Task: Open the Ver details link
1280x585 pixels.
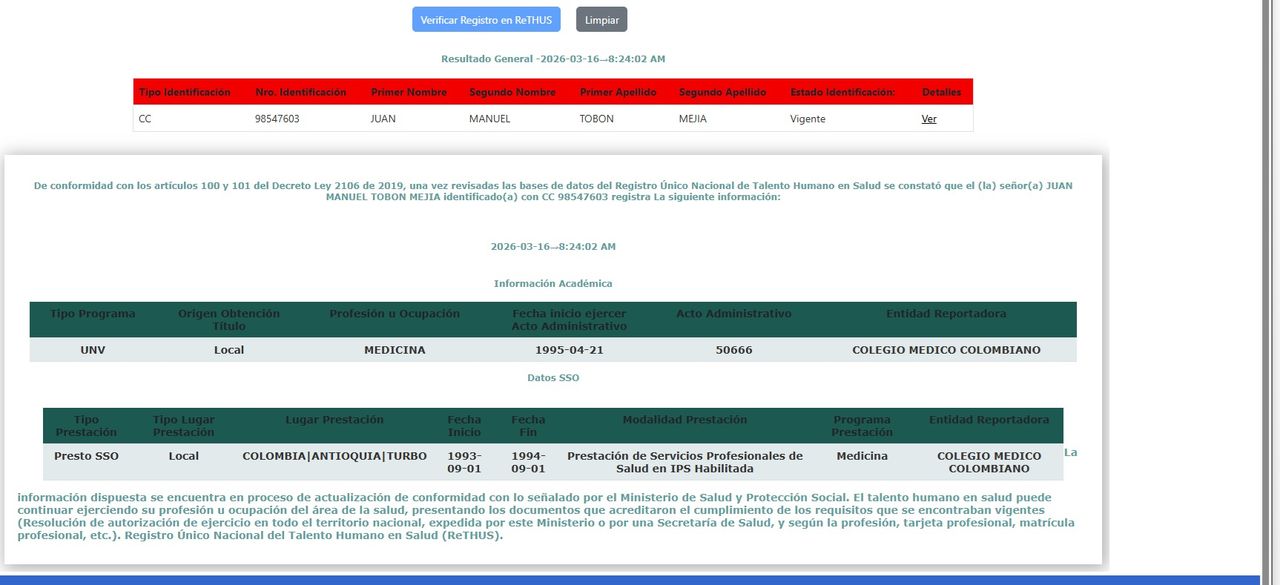Action: pyautogui.click(x=929, y=119)
